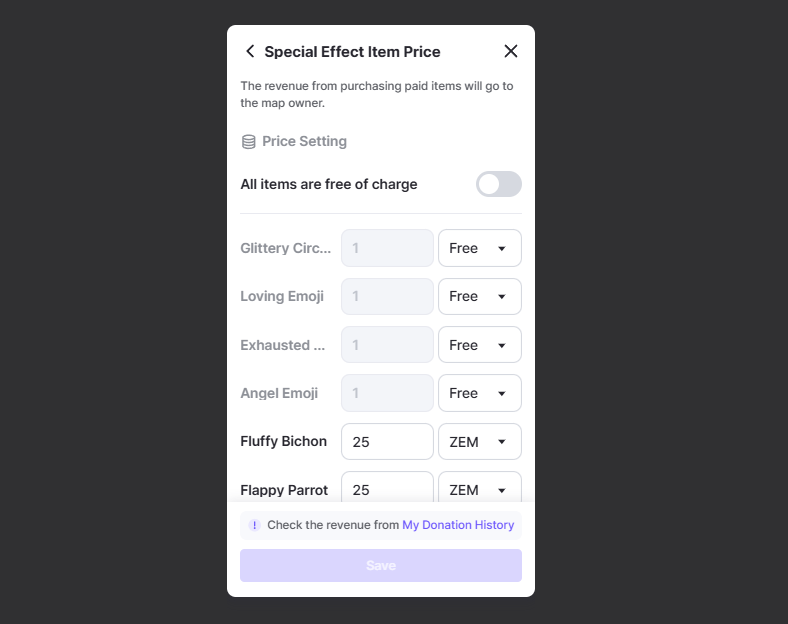
Task: Open Glittery Circle currency dropdown
Action: point(480,248)
